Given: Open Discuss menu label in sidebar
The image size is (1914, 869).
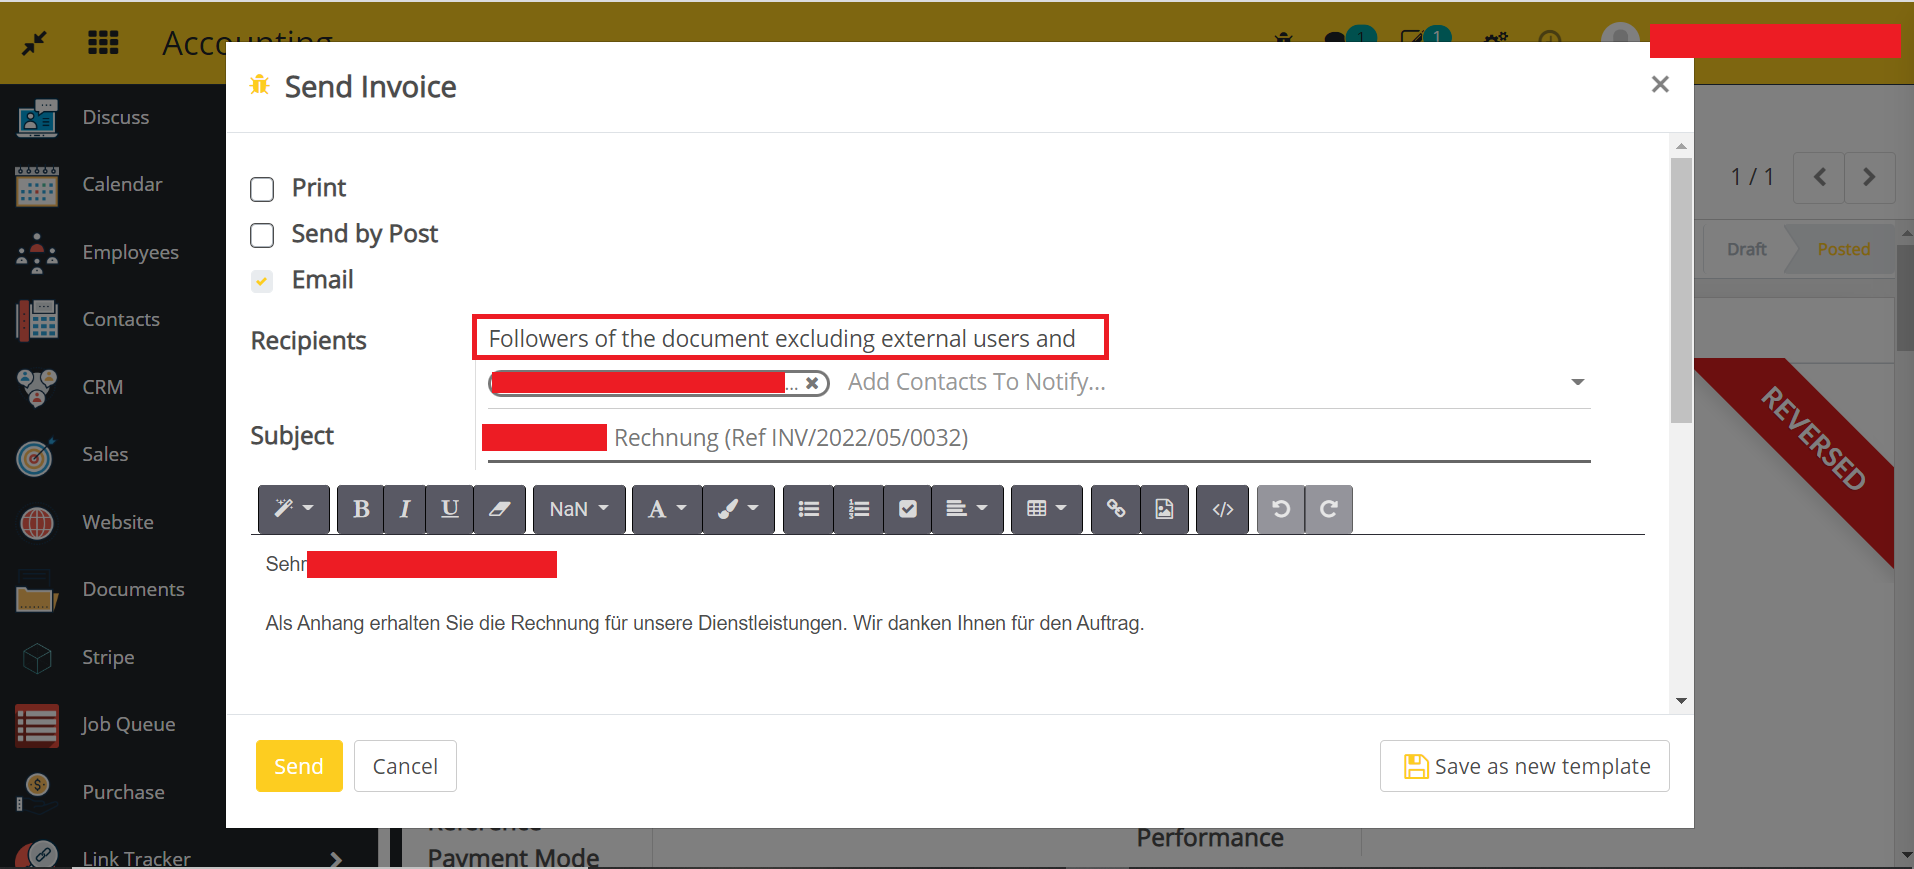Looking at the screenshot, I should click(116, 118).
